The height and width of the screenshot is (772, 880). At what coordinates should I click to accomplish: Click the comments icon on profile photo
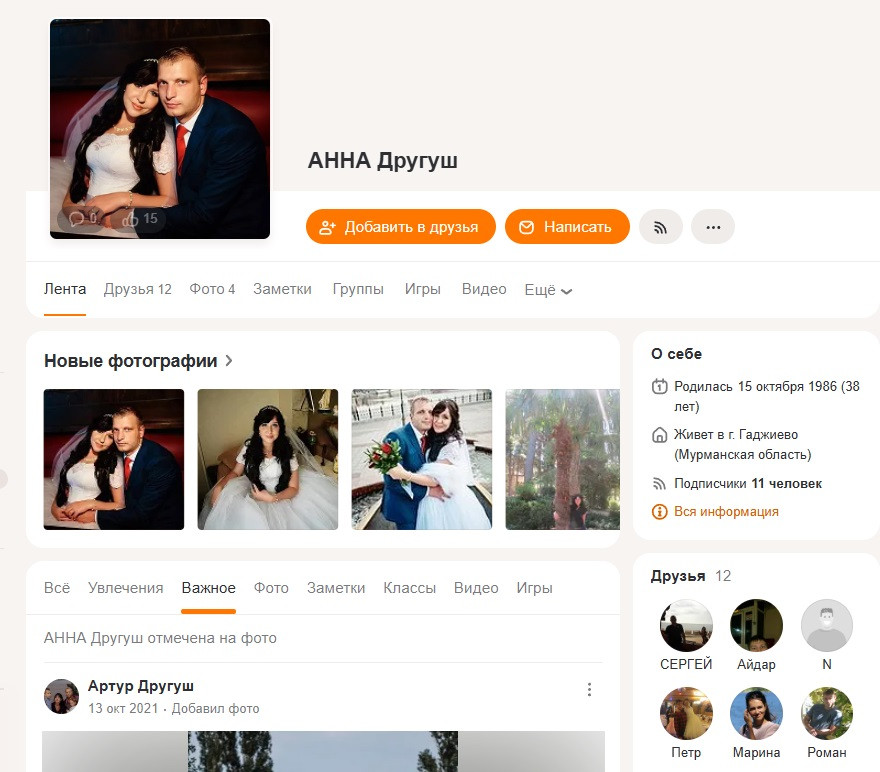pos(76,218)
